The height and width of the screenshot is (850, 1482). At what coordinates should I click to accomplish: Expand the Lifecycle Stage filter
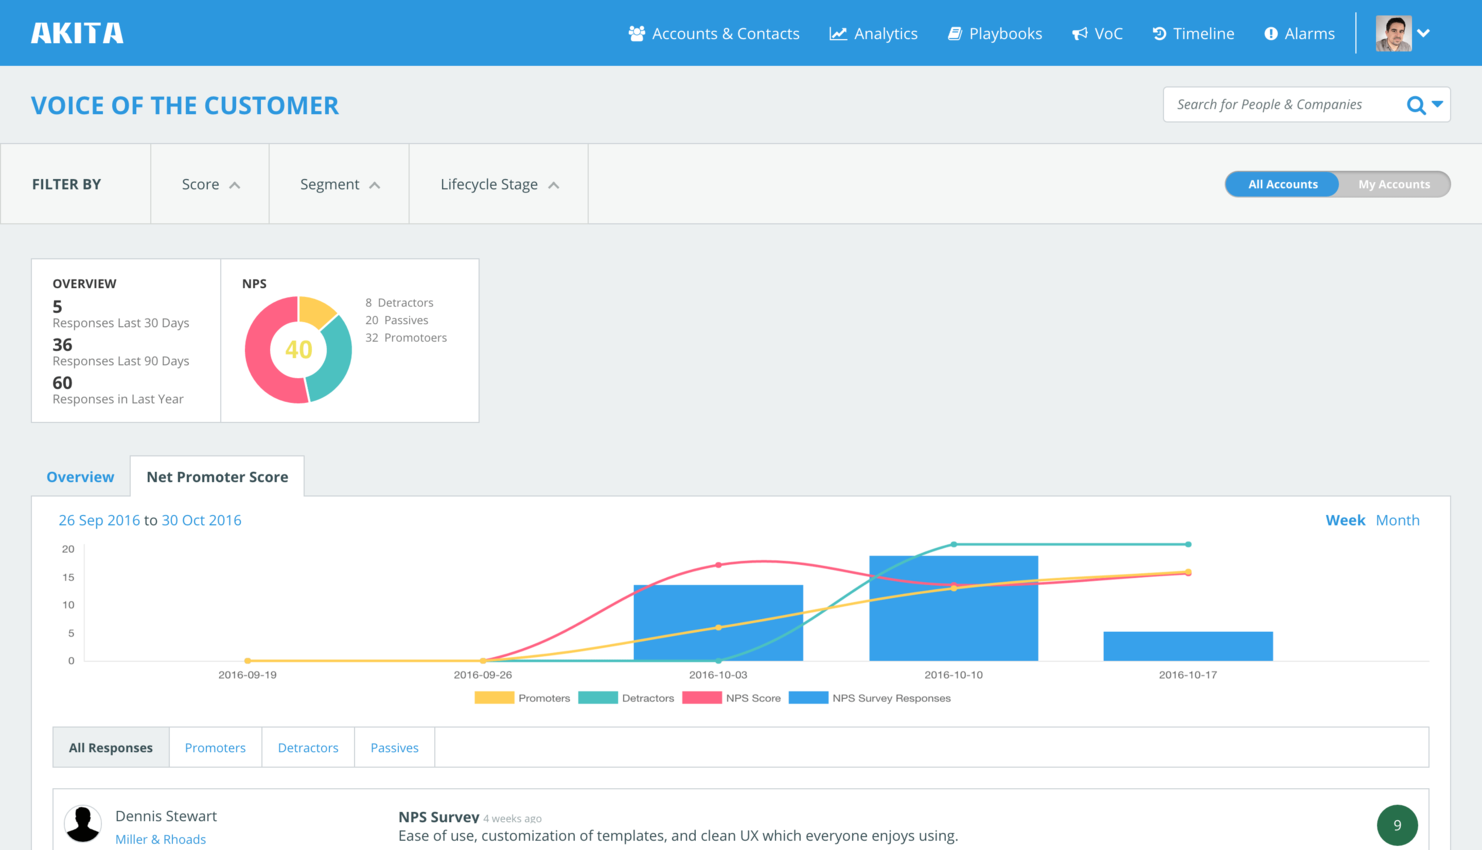pos(499,184)
